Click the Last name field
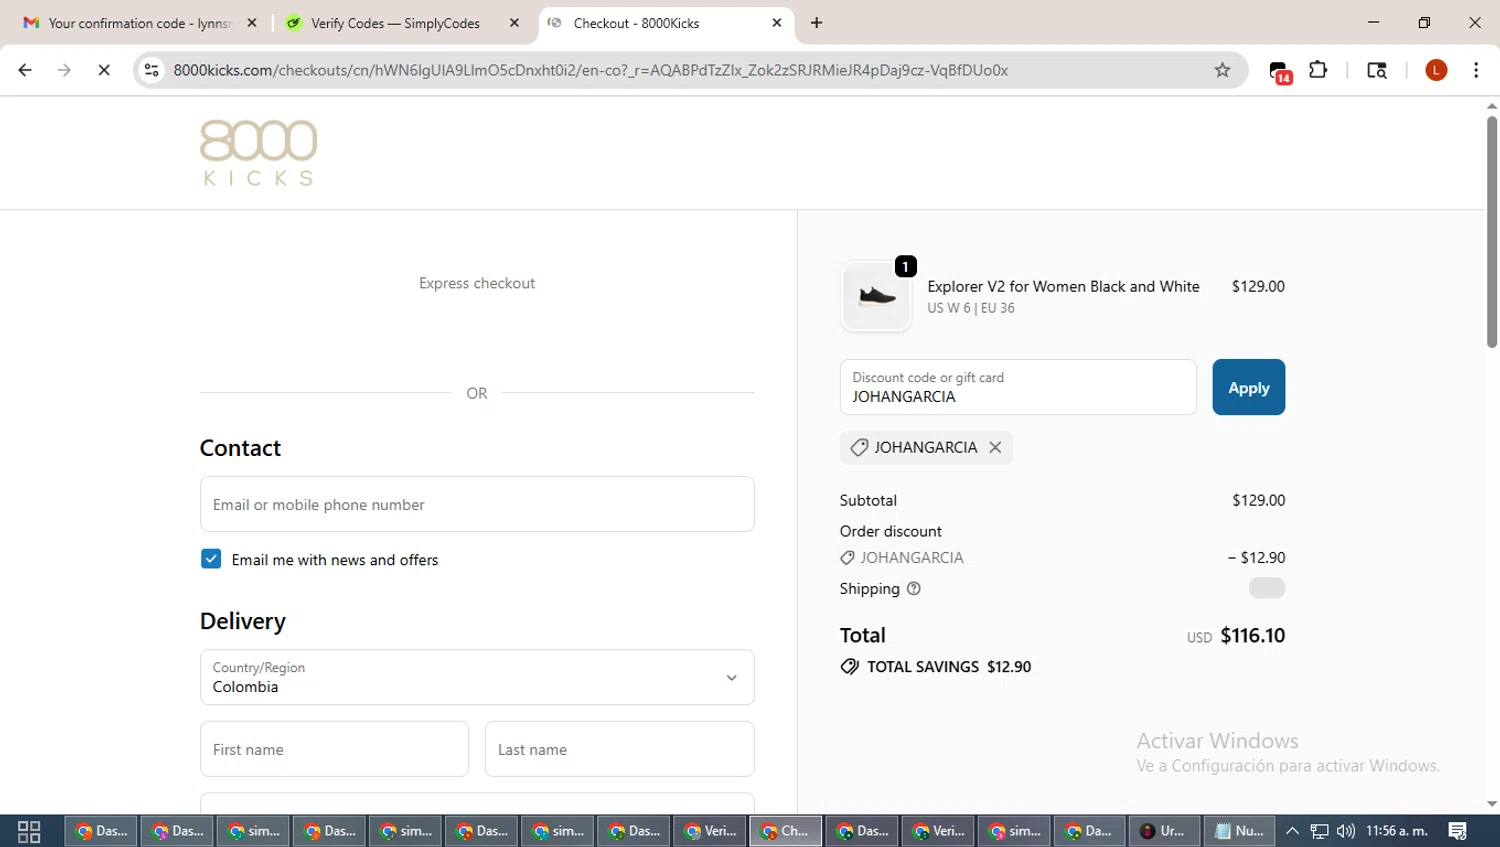 [620, 749]
